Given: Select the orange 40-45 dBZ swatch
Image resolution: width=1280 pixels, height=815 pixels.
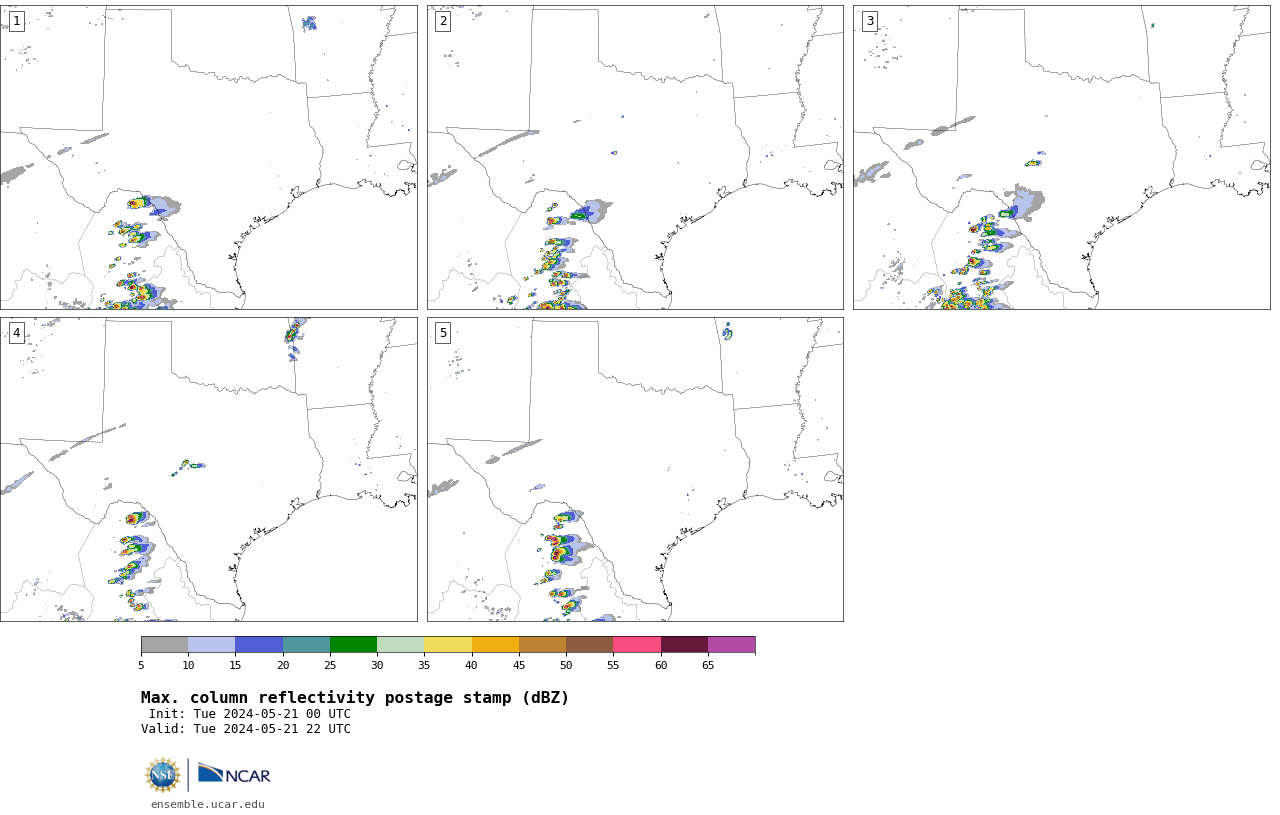Looking at the screenshot, I should coord(495,644).
